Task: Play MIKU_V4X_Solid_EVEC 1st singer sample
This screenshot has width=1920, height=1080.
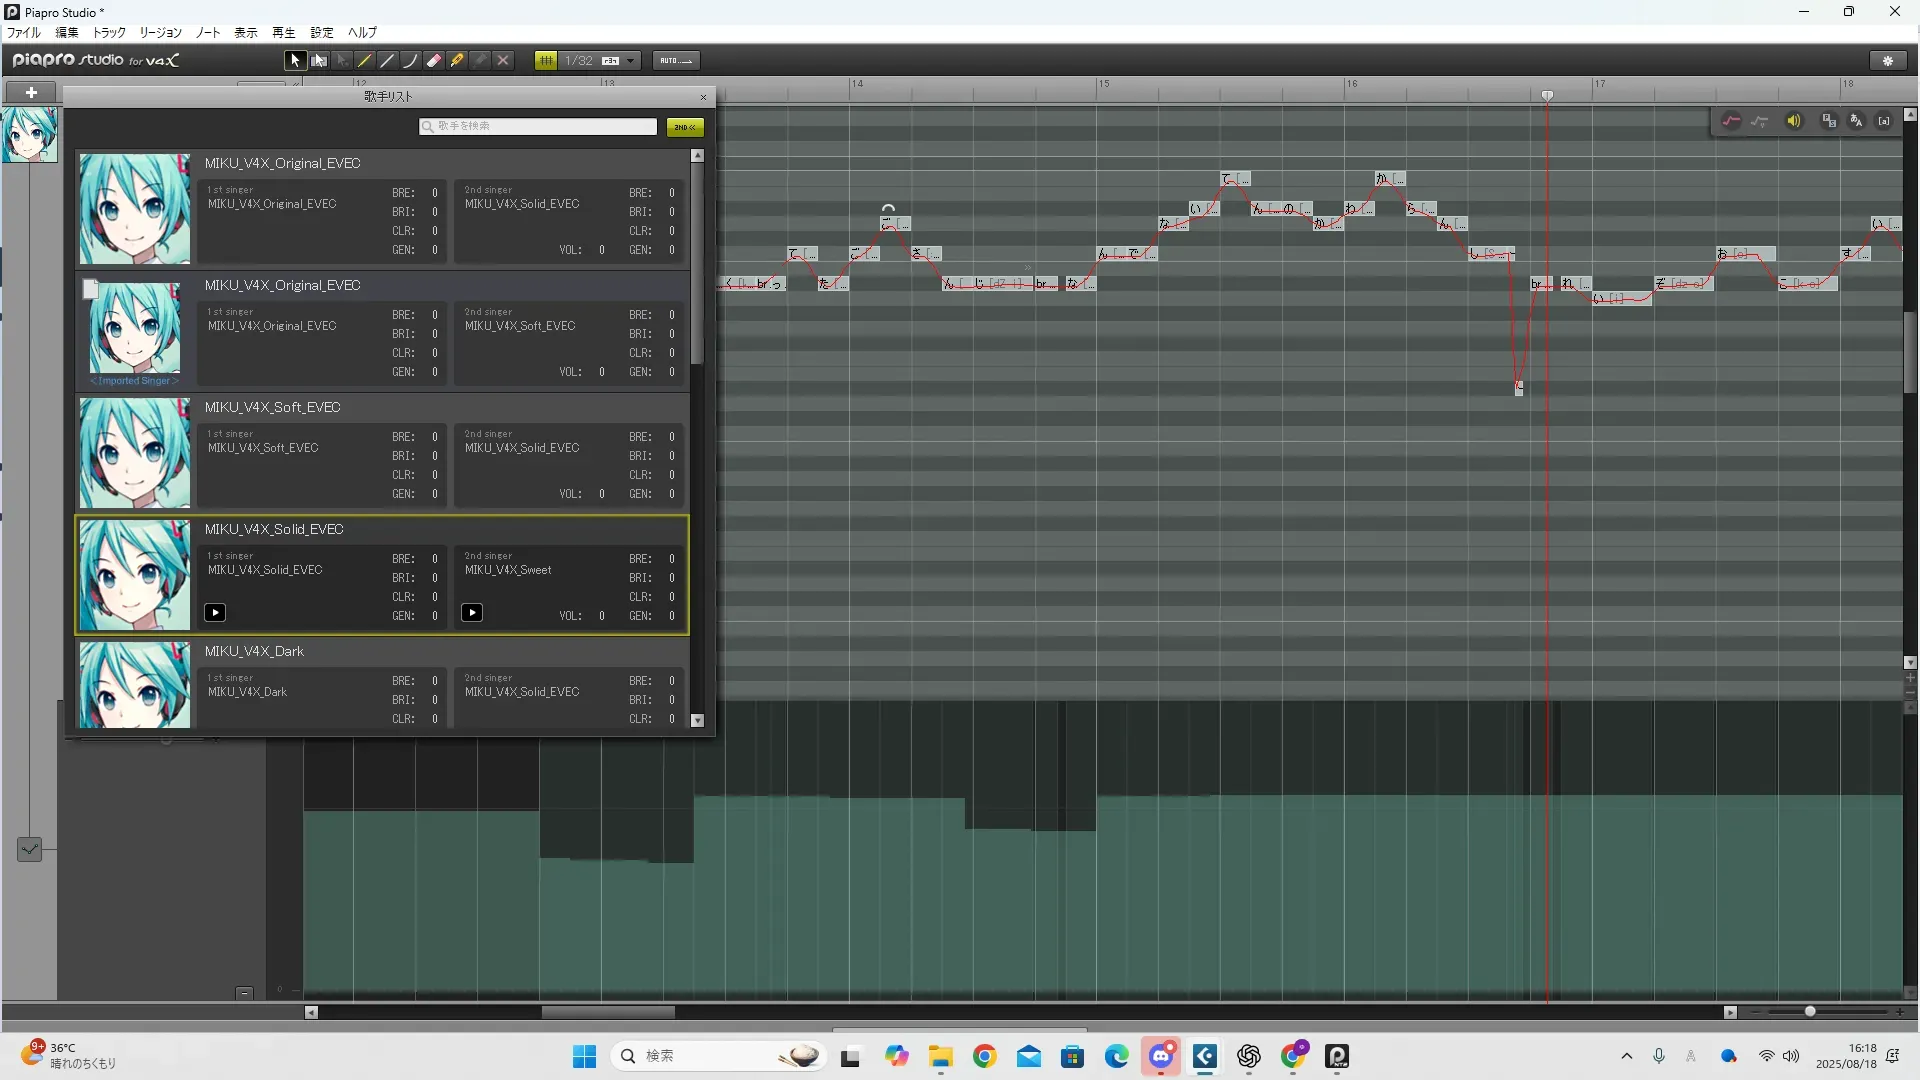Action: click(x=215, y=613)
